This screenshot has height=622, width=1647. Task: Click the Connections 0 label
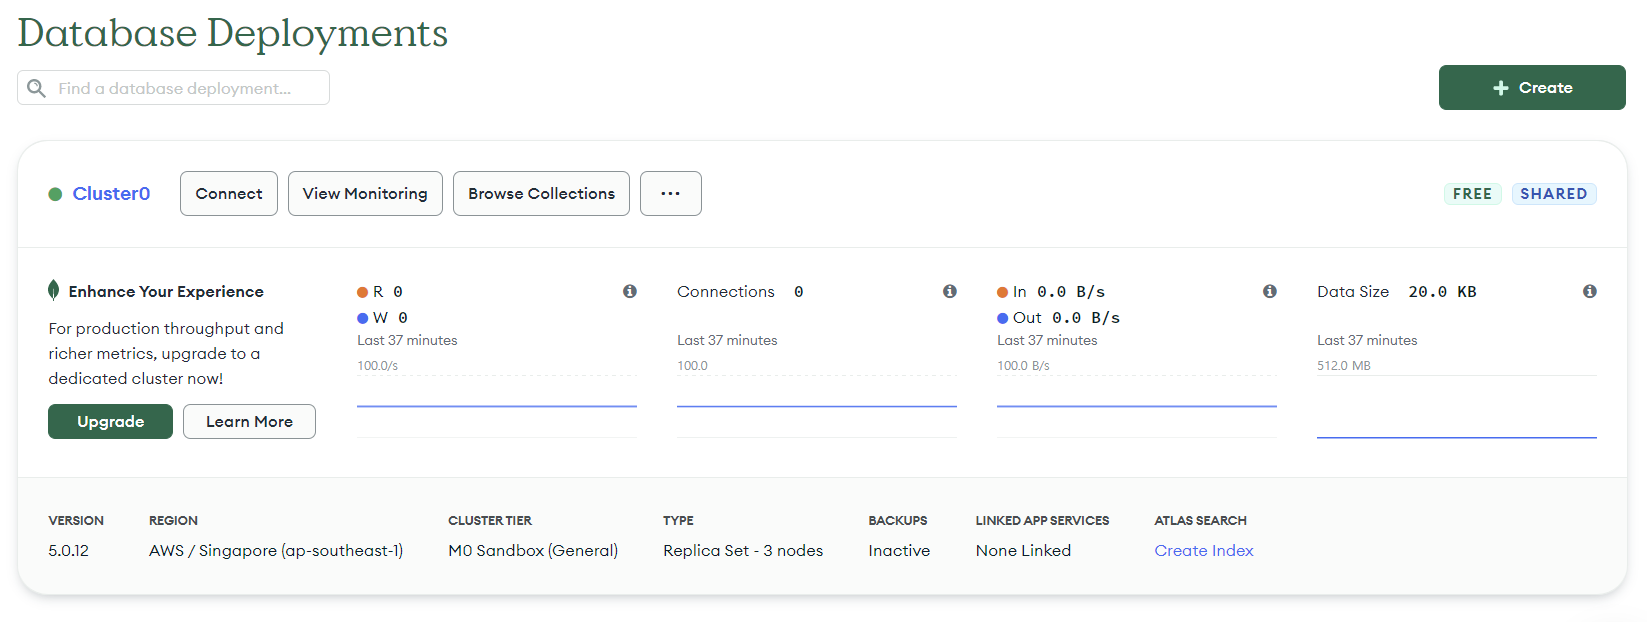[740, 292]
